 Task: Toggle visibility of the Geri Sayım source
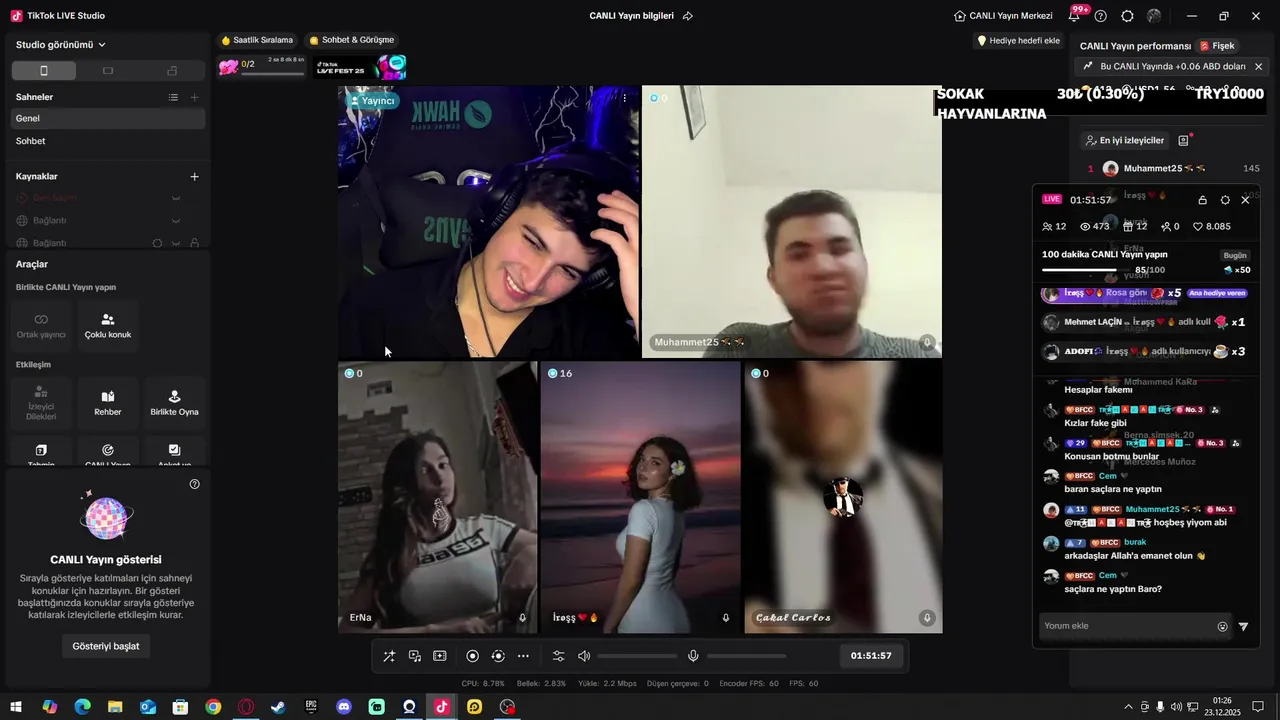pyautogui.click(x=176, y=198)
